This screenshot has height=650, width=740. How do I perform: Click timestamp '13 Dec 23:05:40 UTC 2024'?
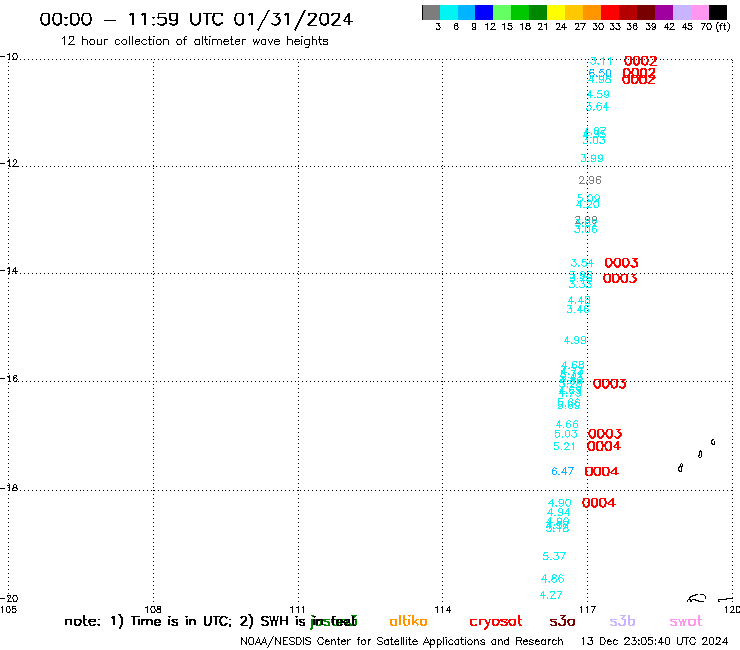(x=655, y=642)
